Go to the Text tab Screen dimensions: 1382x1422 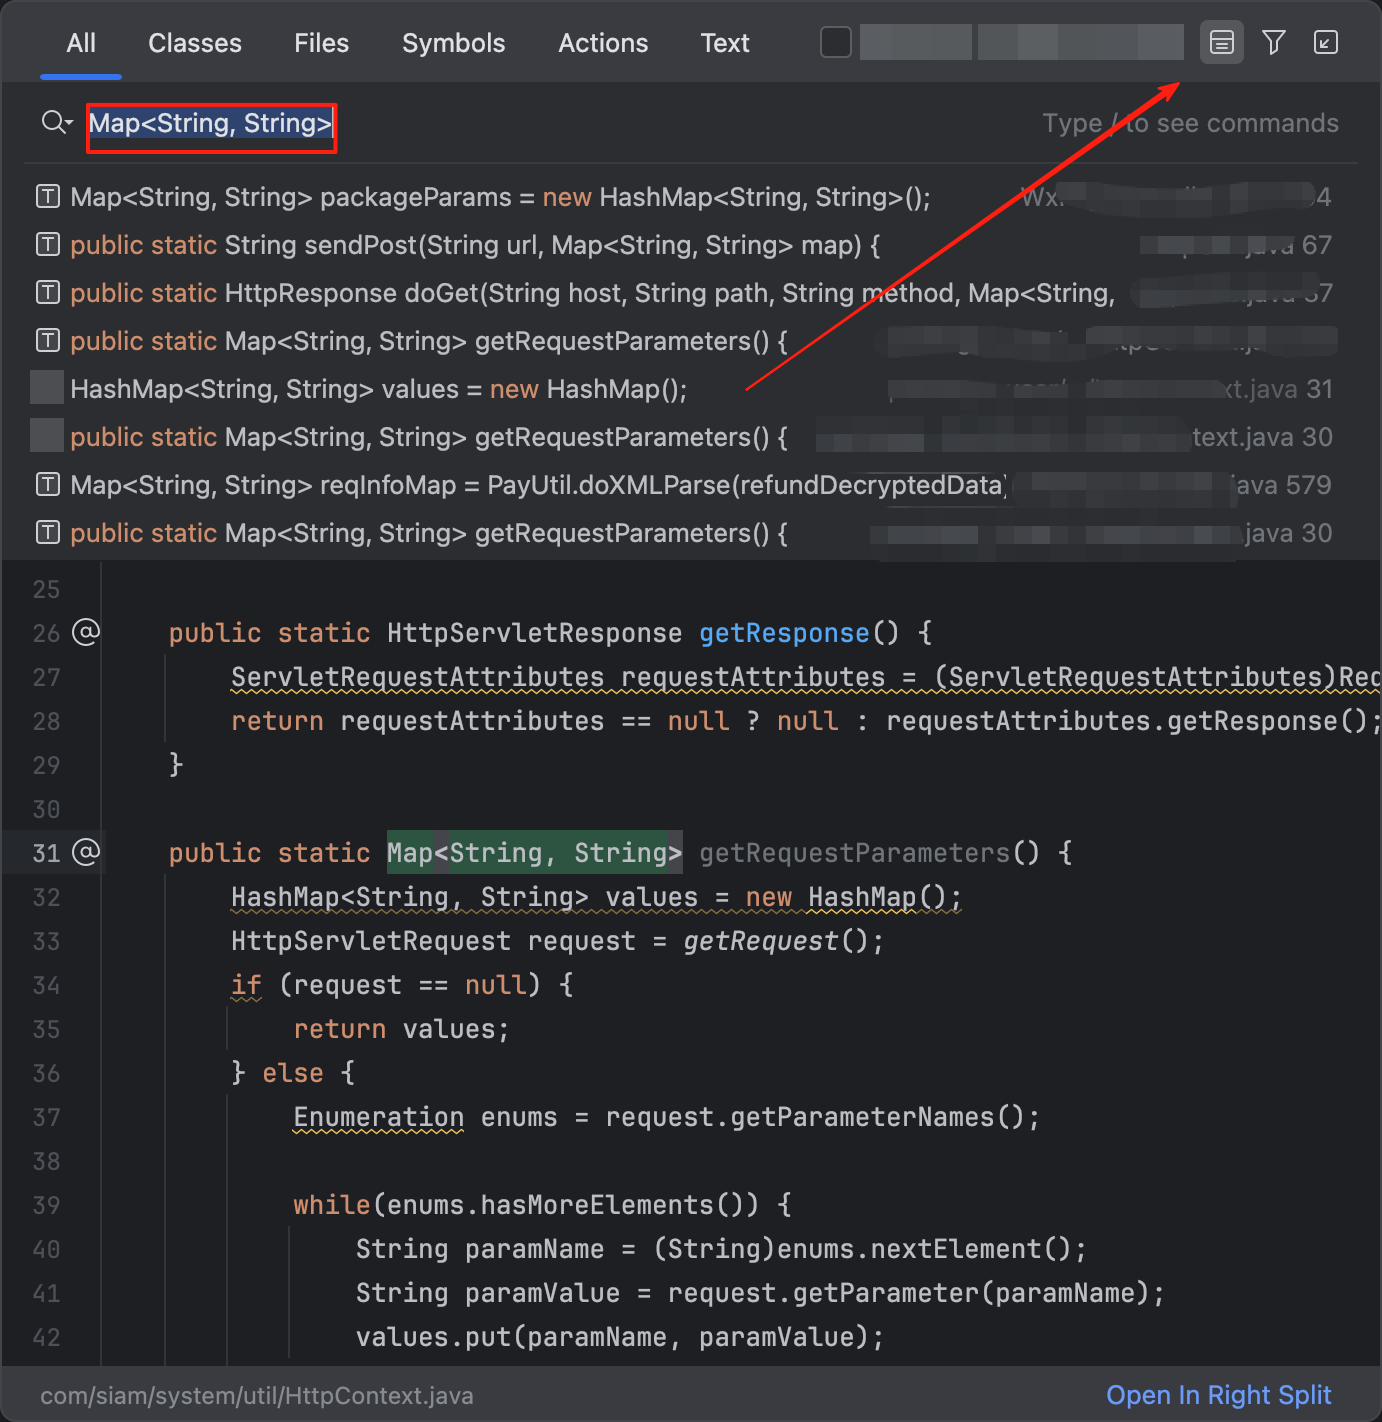pyautogui.click(x=725, y=43)
